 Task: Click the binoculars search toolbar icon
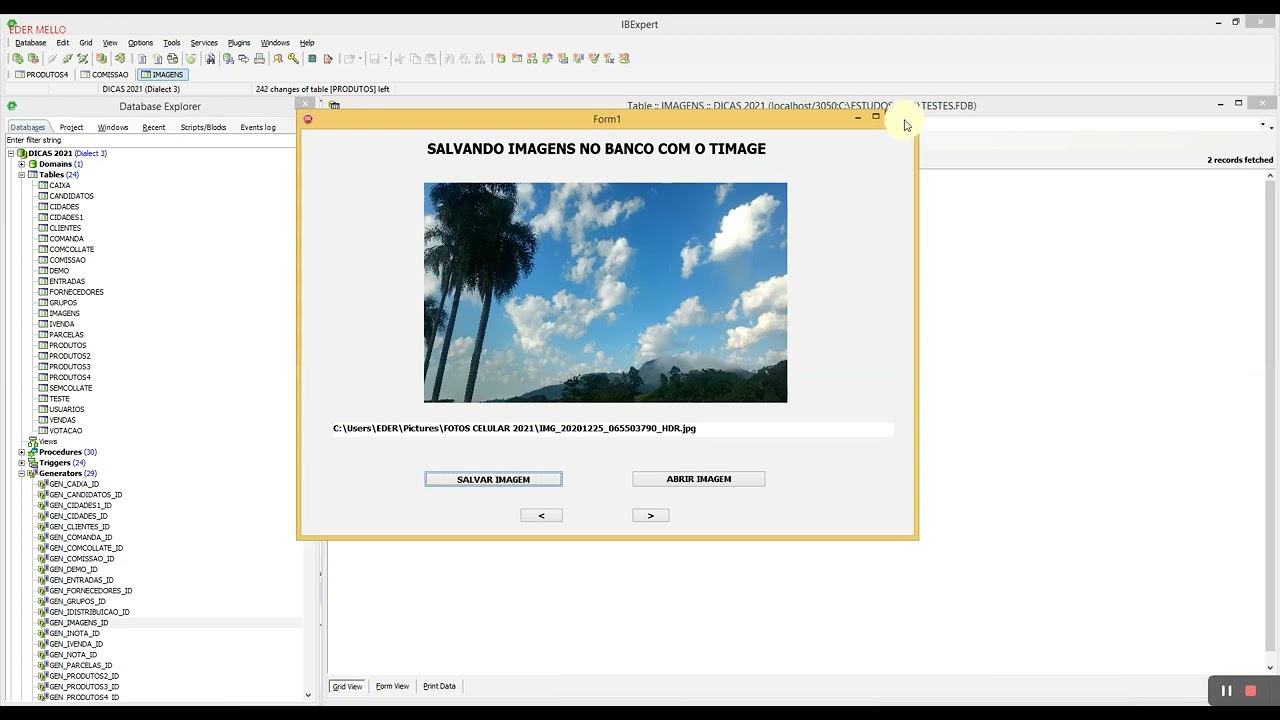(x=210, y=58)
